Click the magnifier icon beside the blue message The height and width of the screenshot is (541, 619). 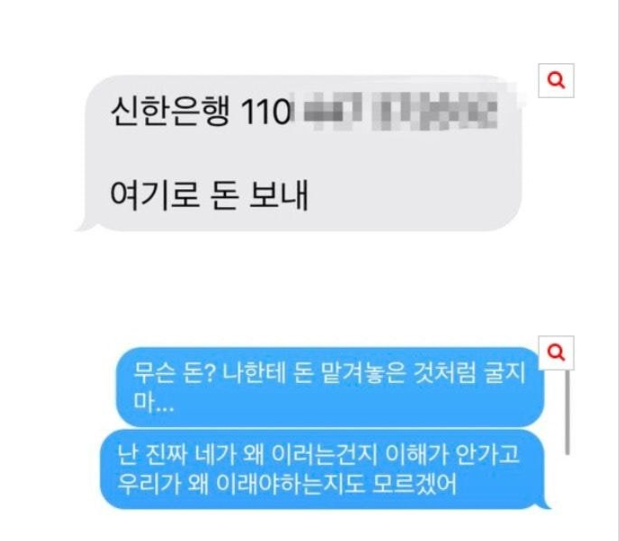tap(556, 353)
